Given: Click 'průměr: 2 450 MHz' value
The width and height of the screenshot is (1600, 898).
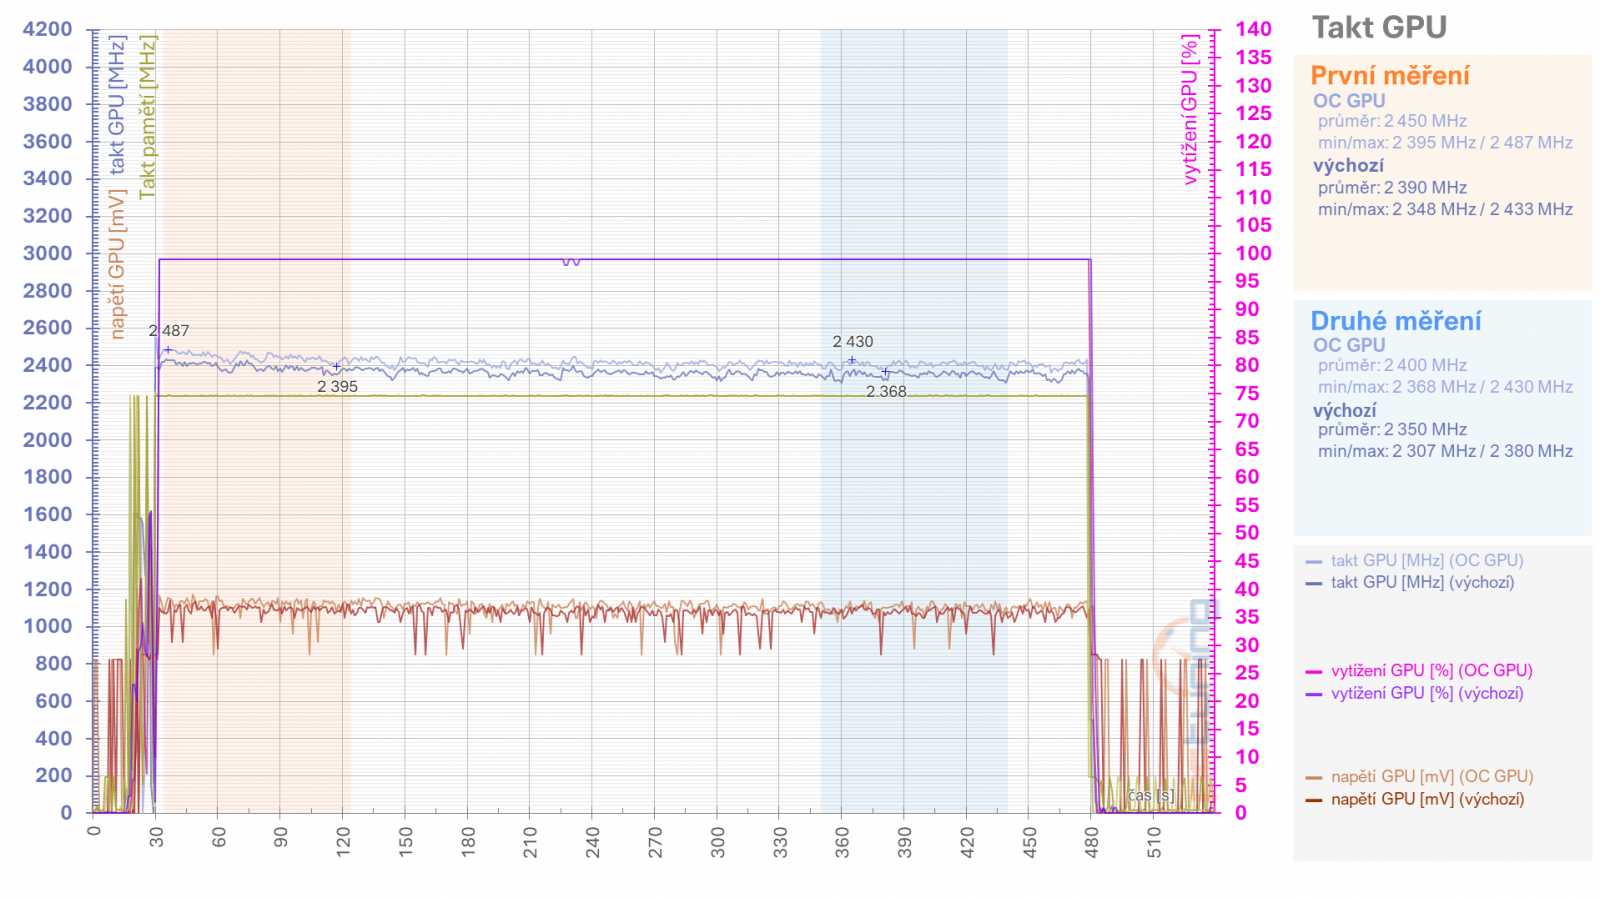Looking at the screenshot, I should click(x=1392, y=121).
